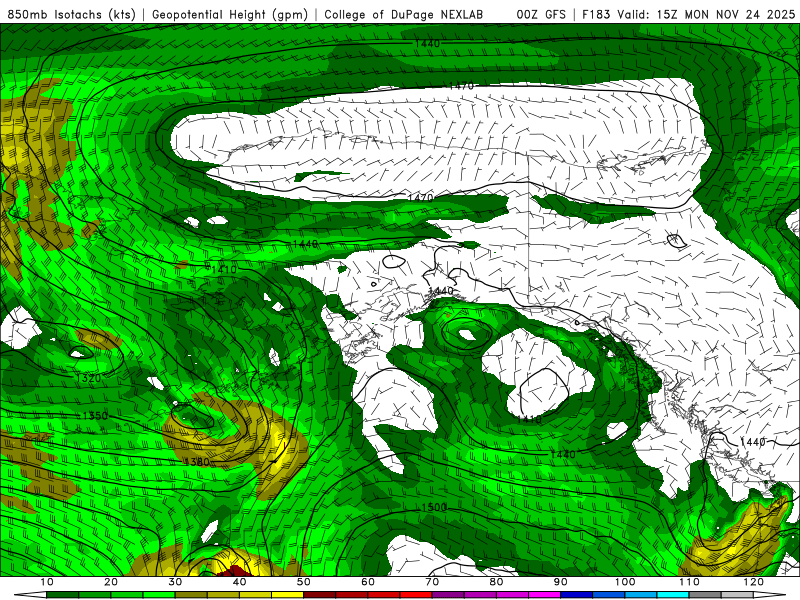Click the bright yellow swatch just before 50
800x600 pixels.
(288, 595)
